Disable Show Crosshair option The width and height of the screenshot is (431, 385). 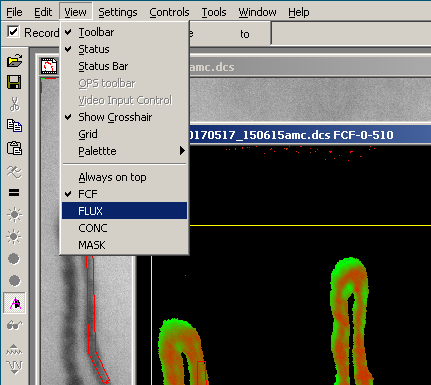click(124, 117)
